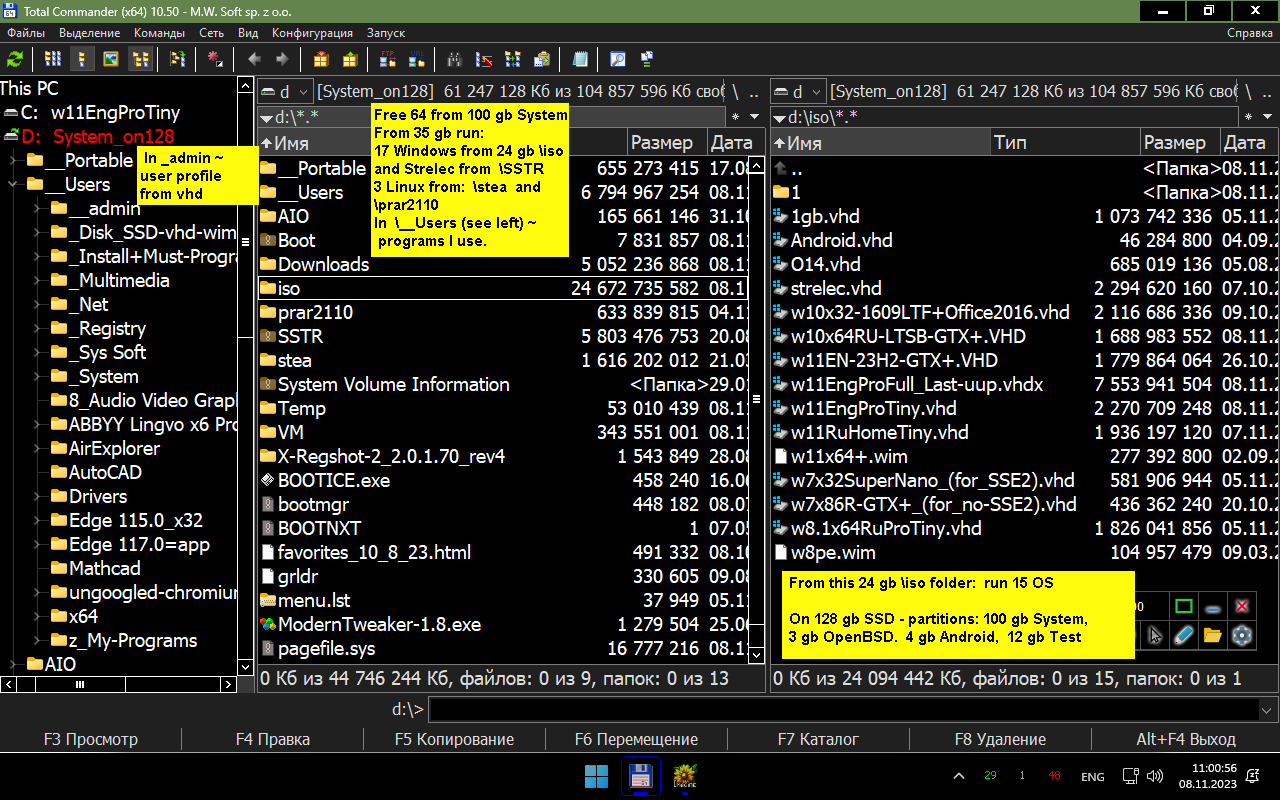Click F3 Просмотр button

click(x=91, y=739)
